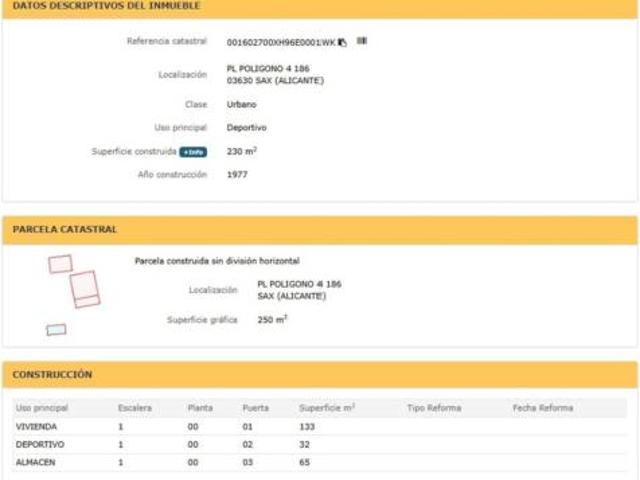Click the 'Año construcción' label

coord(172,175)
